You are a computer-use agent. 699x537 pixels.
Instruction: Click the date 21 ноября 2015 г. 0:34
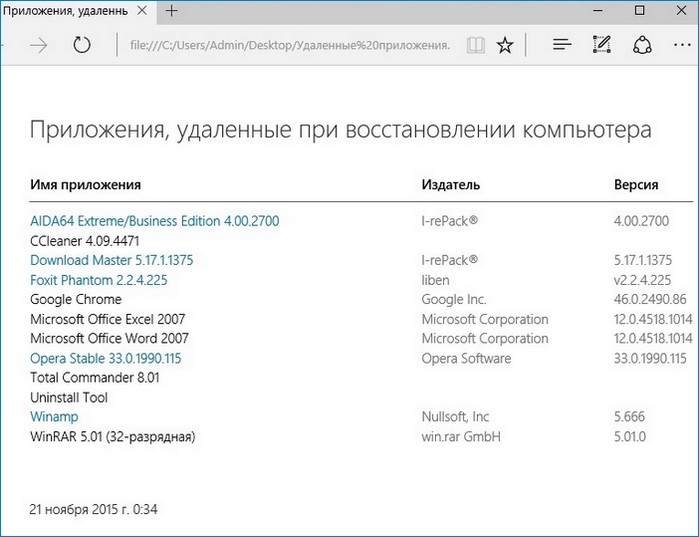[93, 509]
